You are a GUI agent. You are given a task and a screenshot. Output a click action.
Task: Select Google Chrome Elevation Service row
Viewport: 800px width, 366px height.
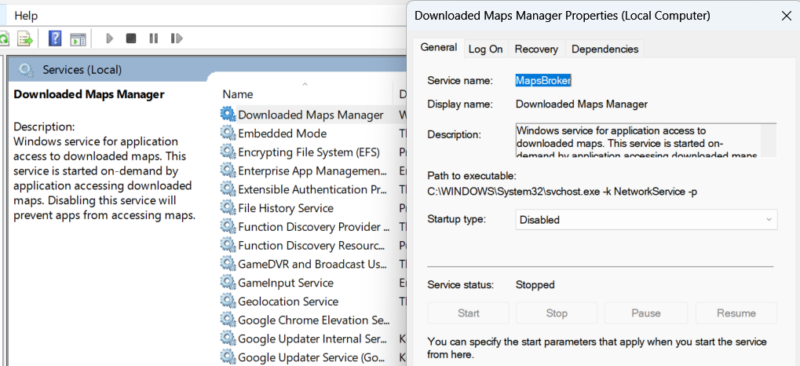click(x=313, y=320)
